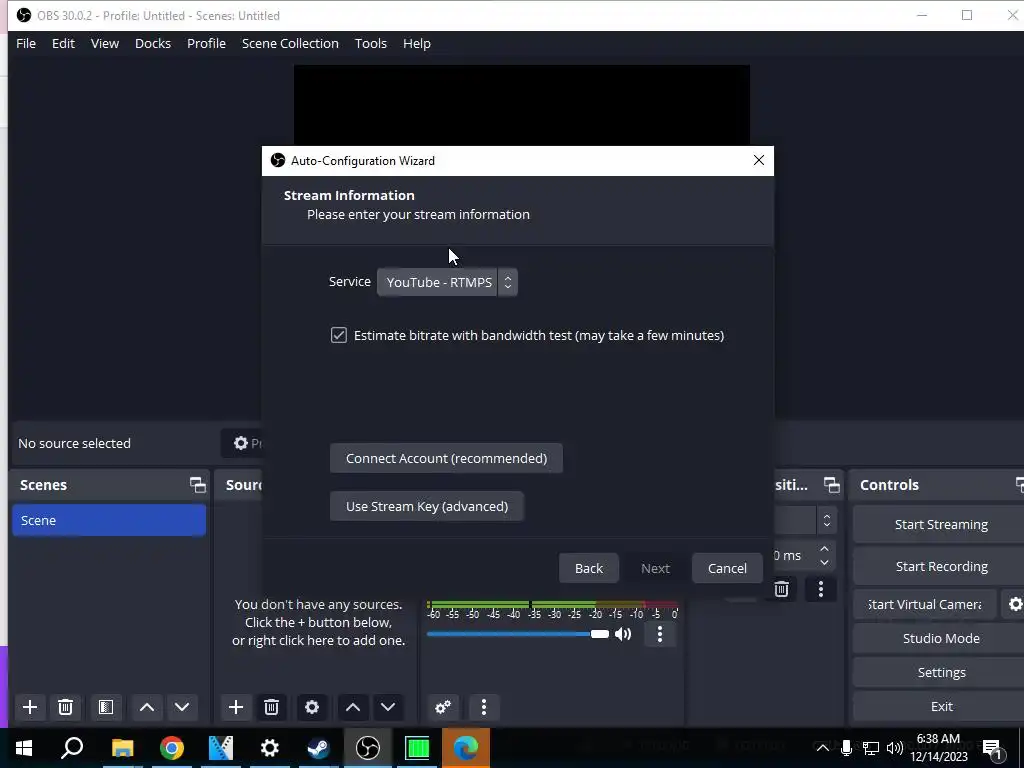Show hidden system tray icons
The height and width of the screenshot is (768, 1024).
click(822, 748)
